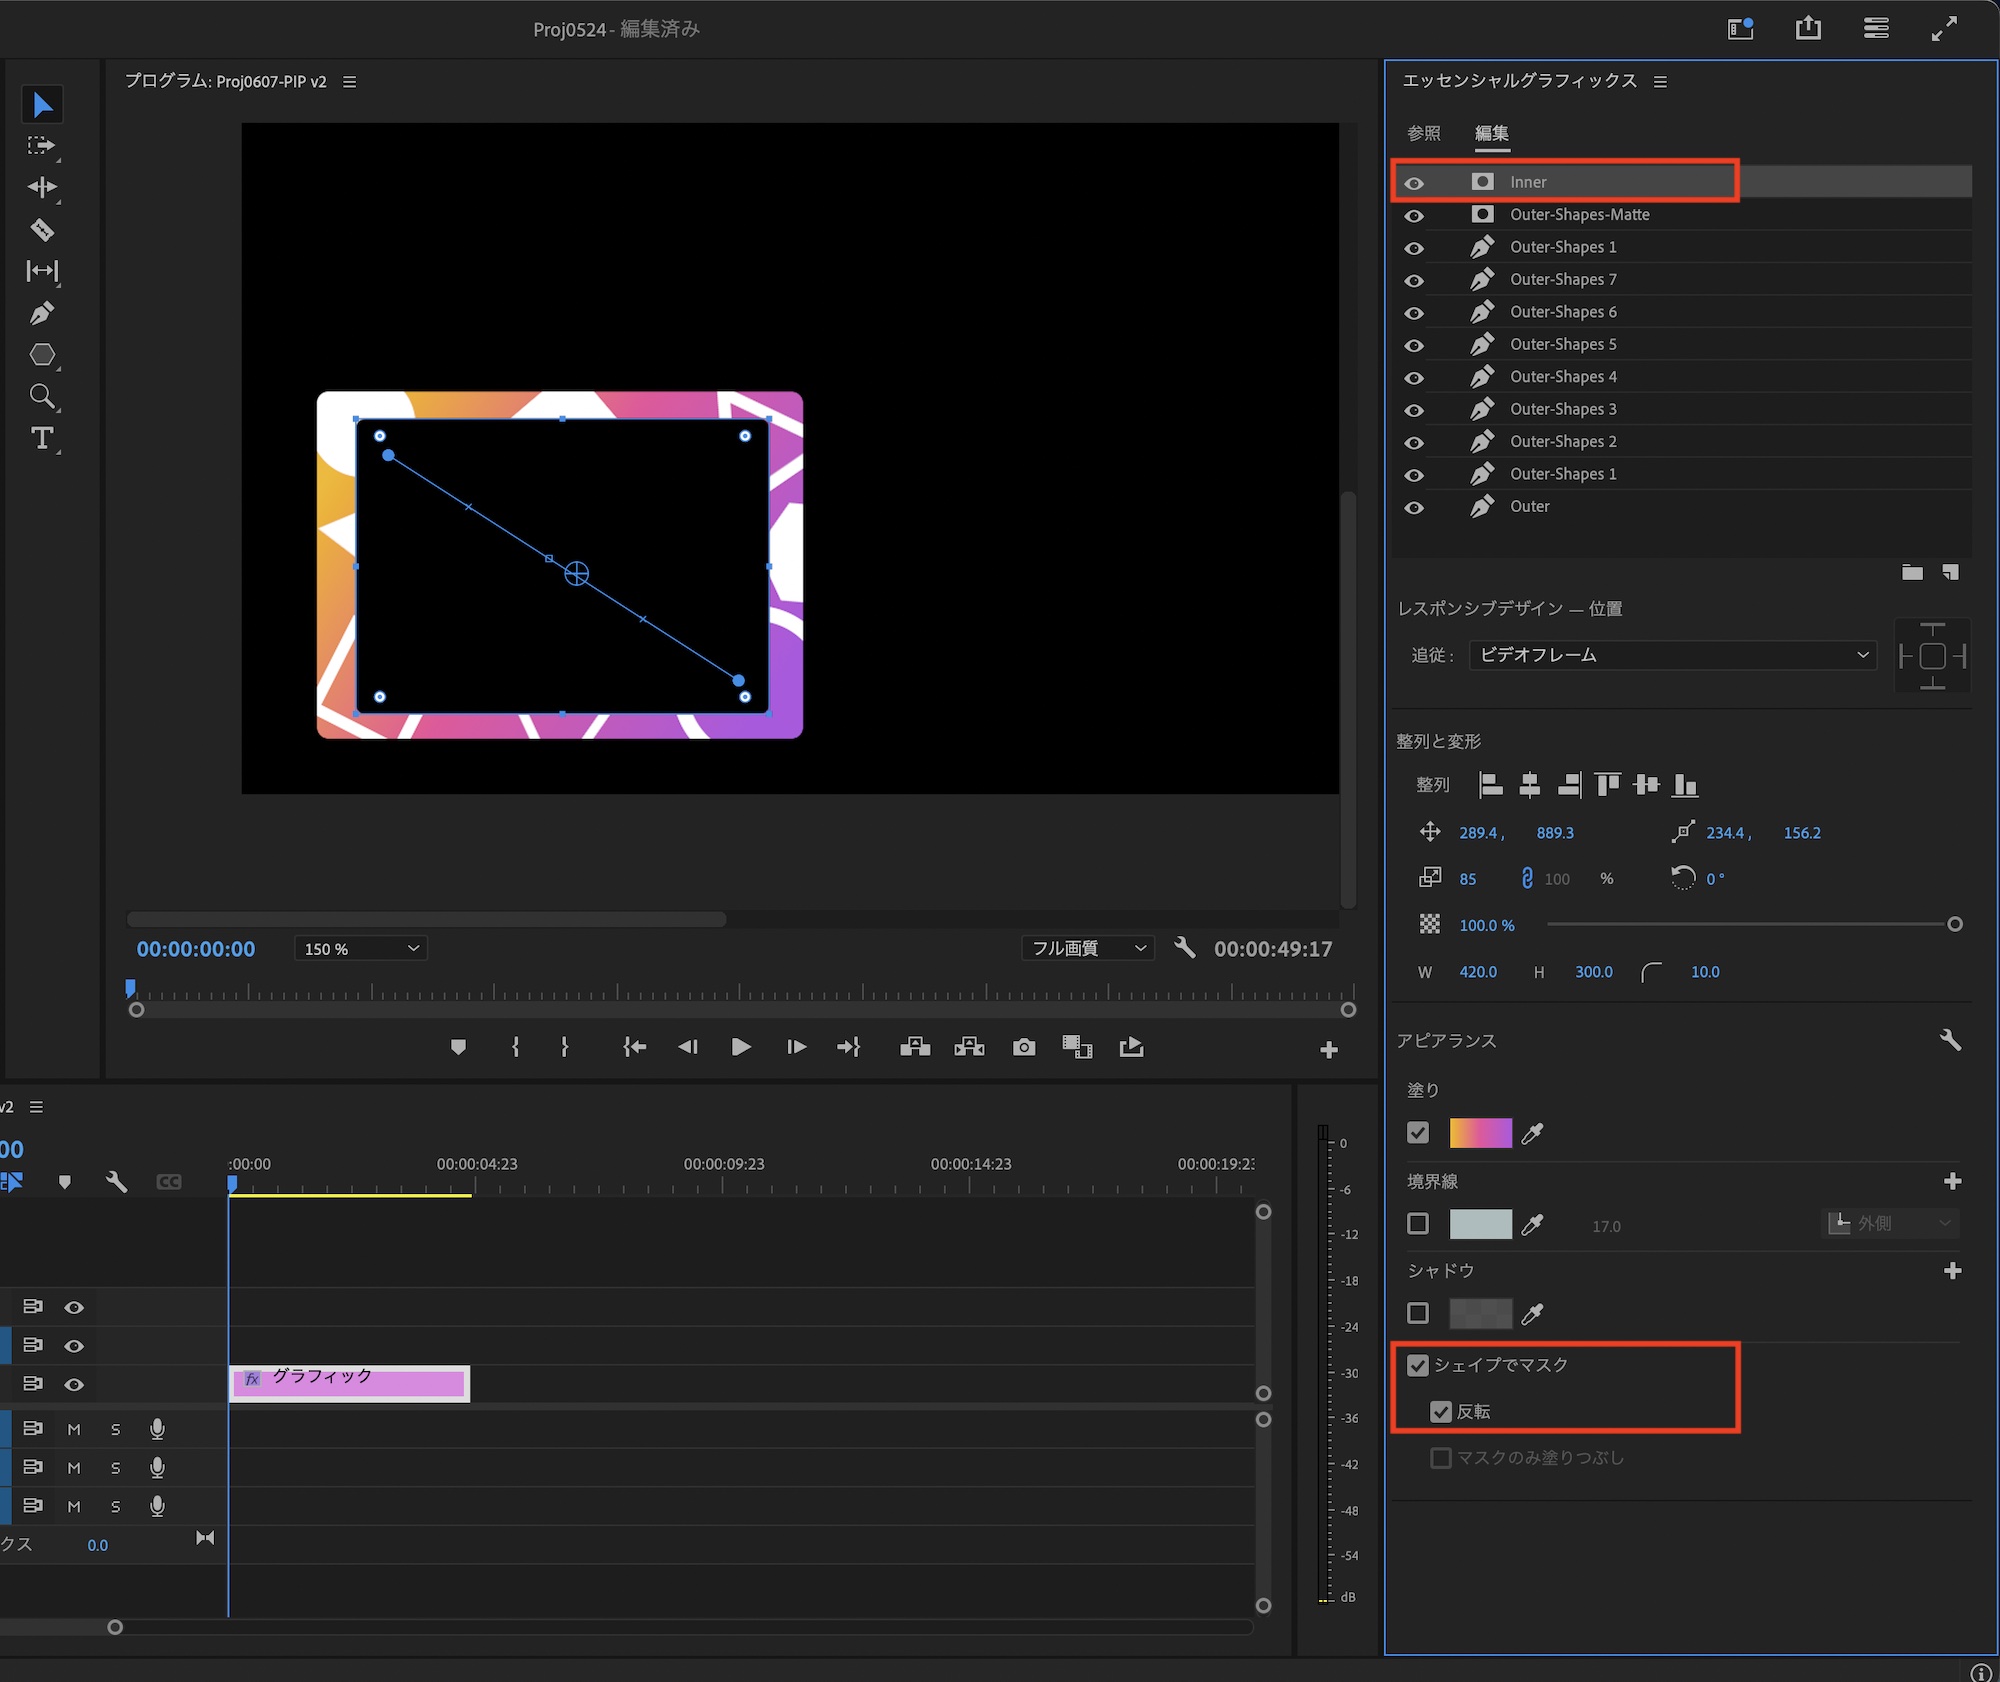
Task: Pick the fill color with the eyedropper
Action: [1531, 1133]
